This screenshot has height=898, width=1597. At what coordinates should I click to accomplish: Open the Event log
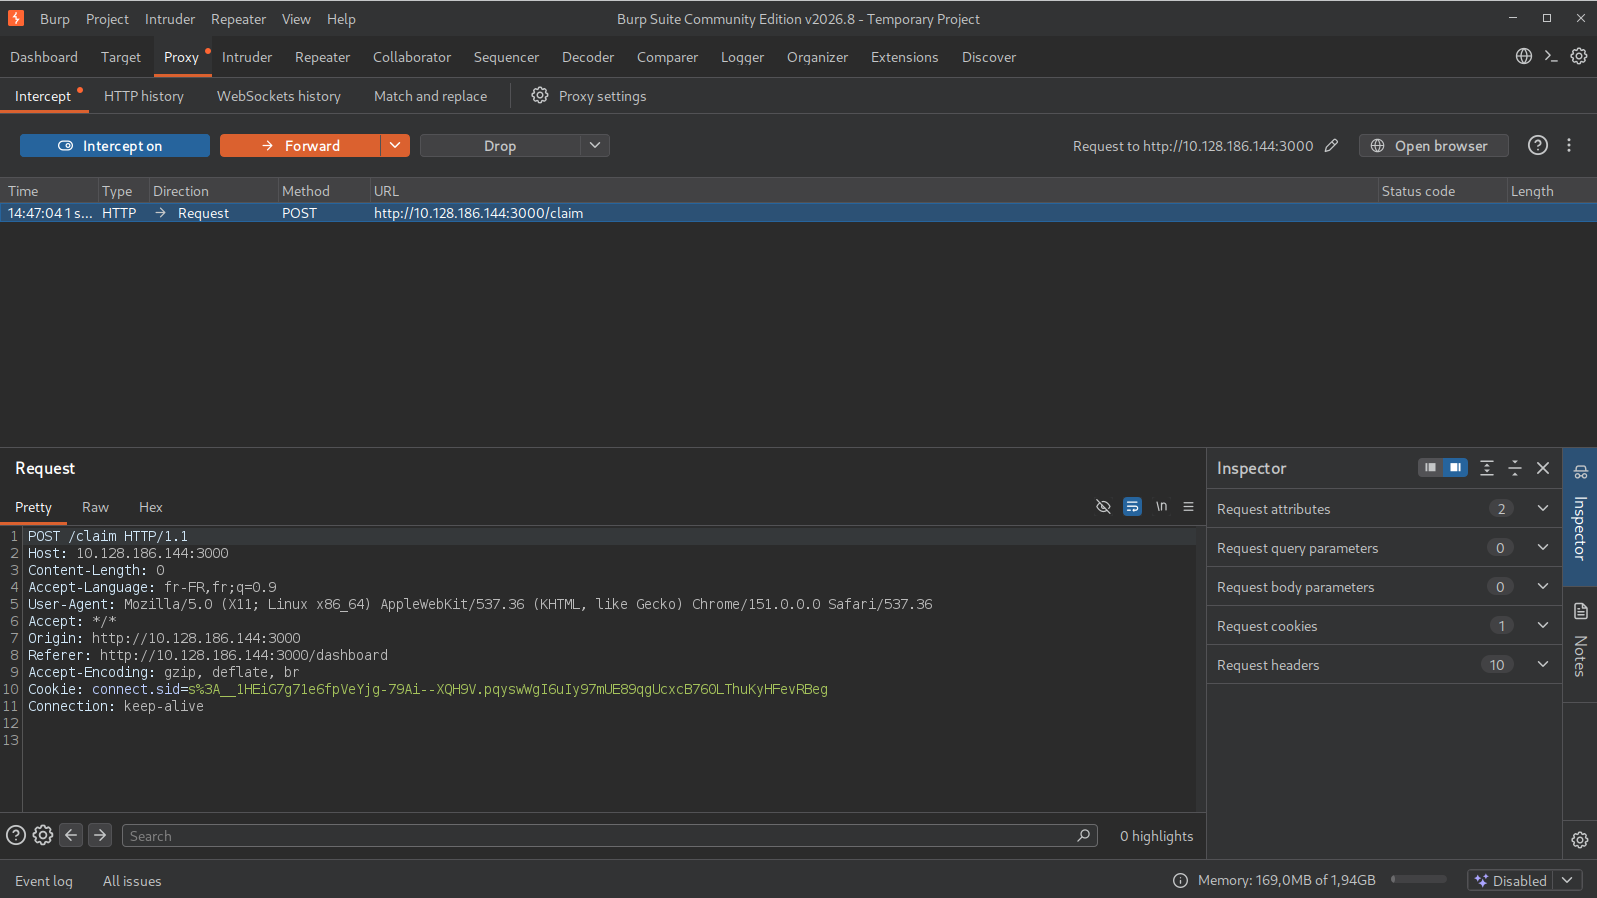tap(44, 881)
